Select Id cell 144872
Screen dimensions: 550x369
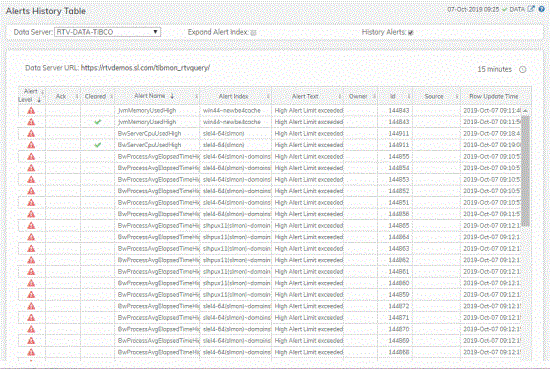click(x=395, y=306)
